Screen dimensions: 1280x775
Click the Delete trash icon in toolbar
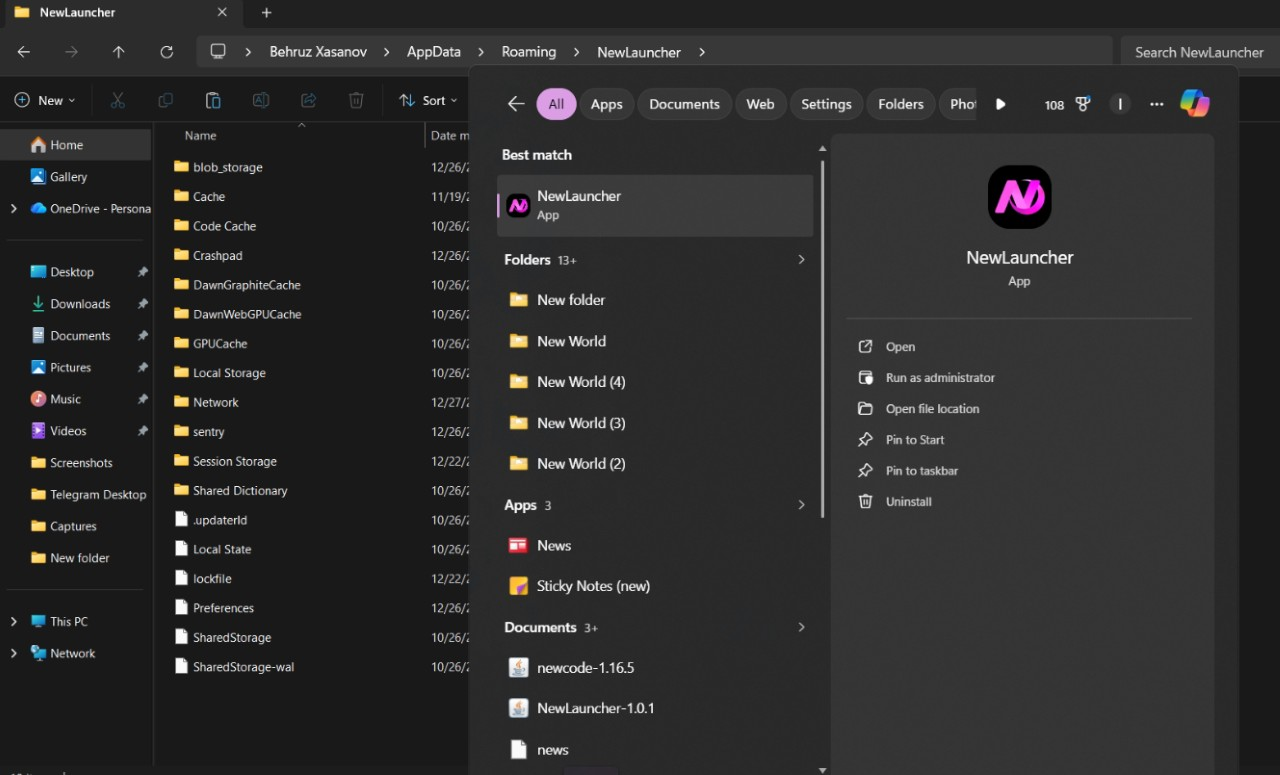356,100
